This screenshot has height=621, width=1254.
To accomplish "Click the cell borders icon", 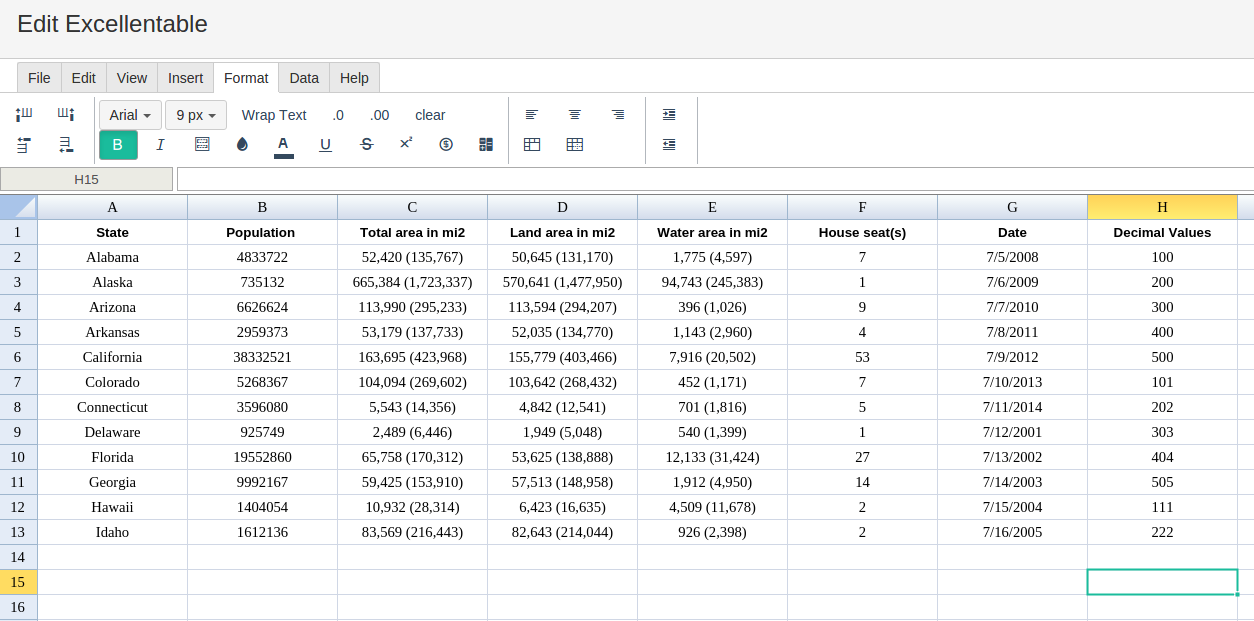I will (x=202, y=145).
